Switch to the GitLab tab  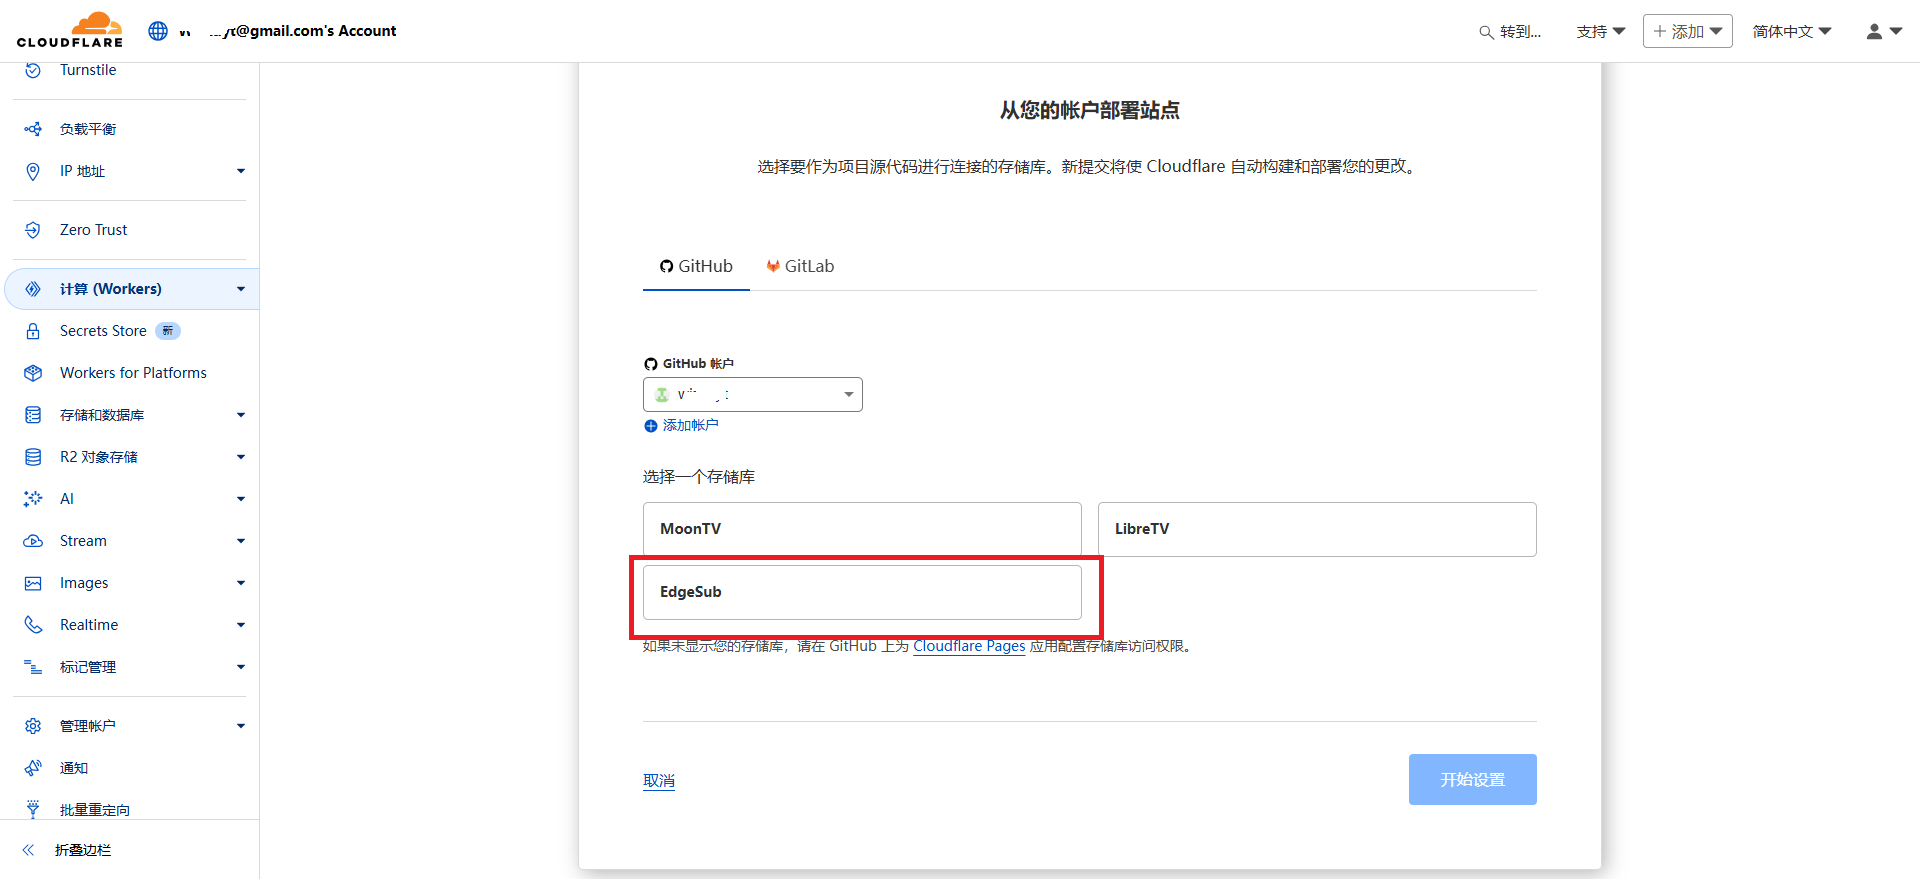tap(799, 267)
